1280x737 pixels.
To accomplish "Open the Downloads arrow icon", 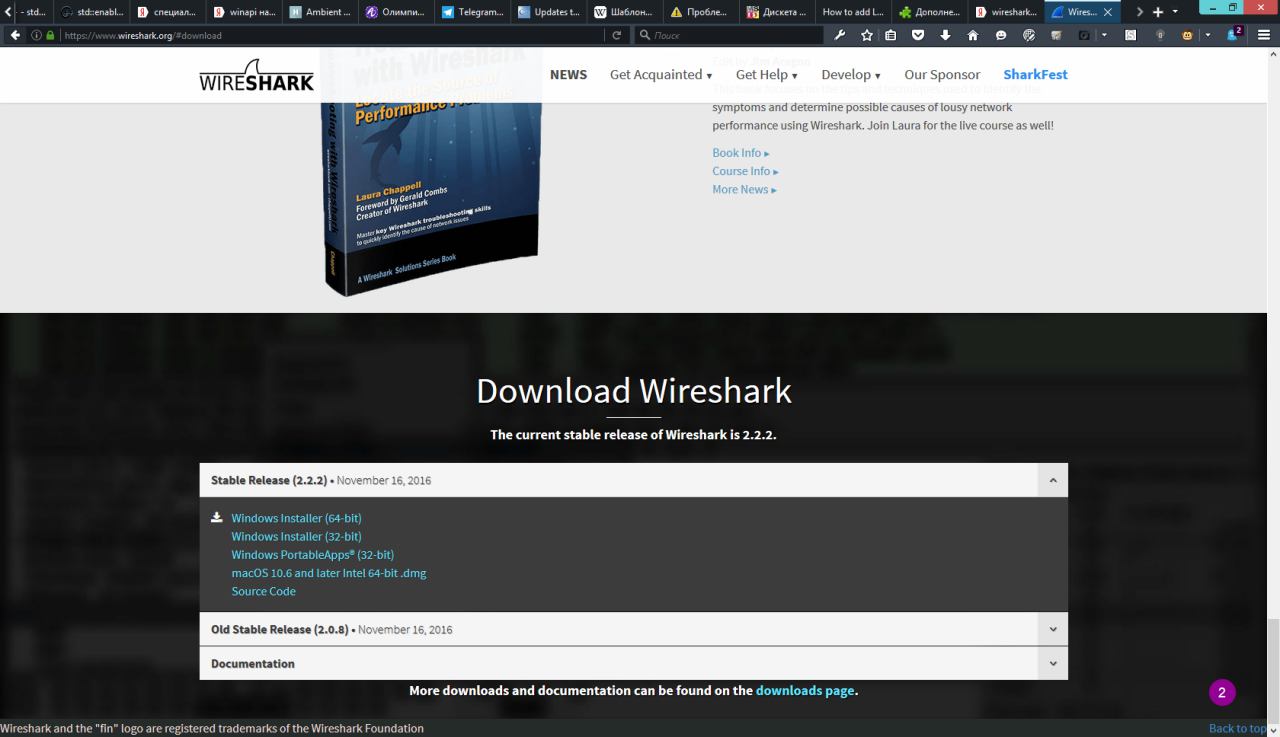I will [x=945, y=35].
